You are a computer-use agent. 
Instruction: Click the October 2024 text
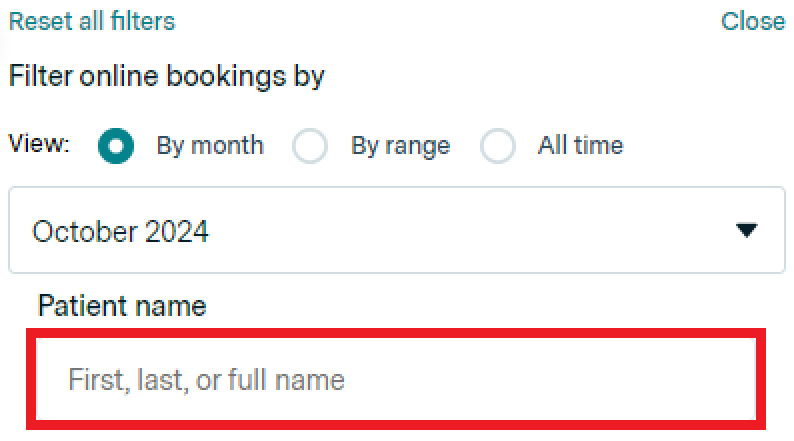(121, 232)
